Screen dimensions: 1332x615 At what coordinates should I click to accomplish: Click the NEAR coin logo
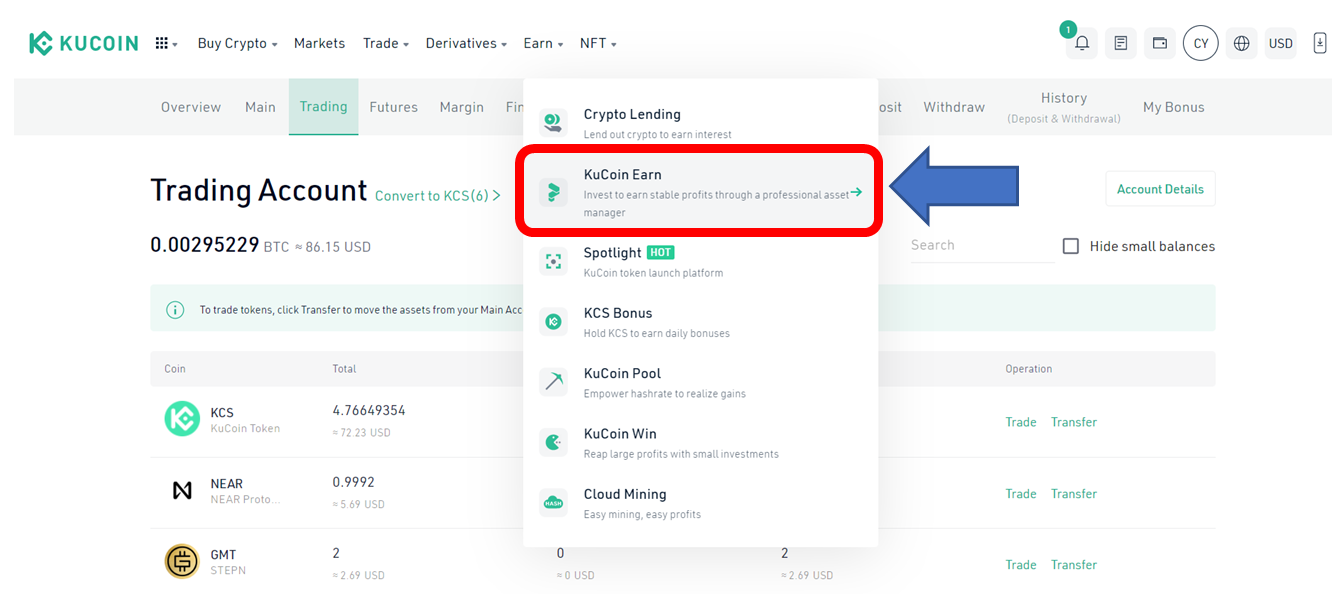[182, 490]
